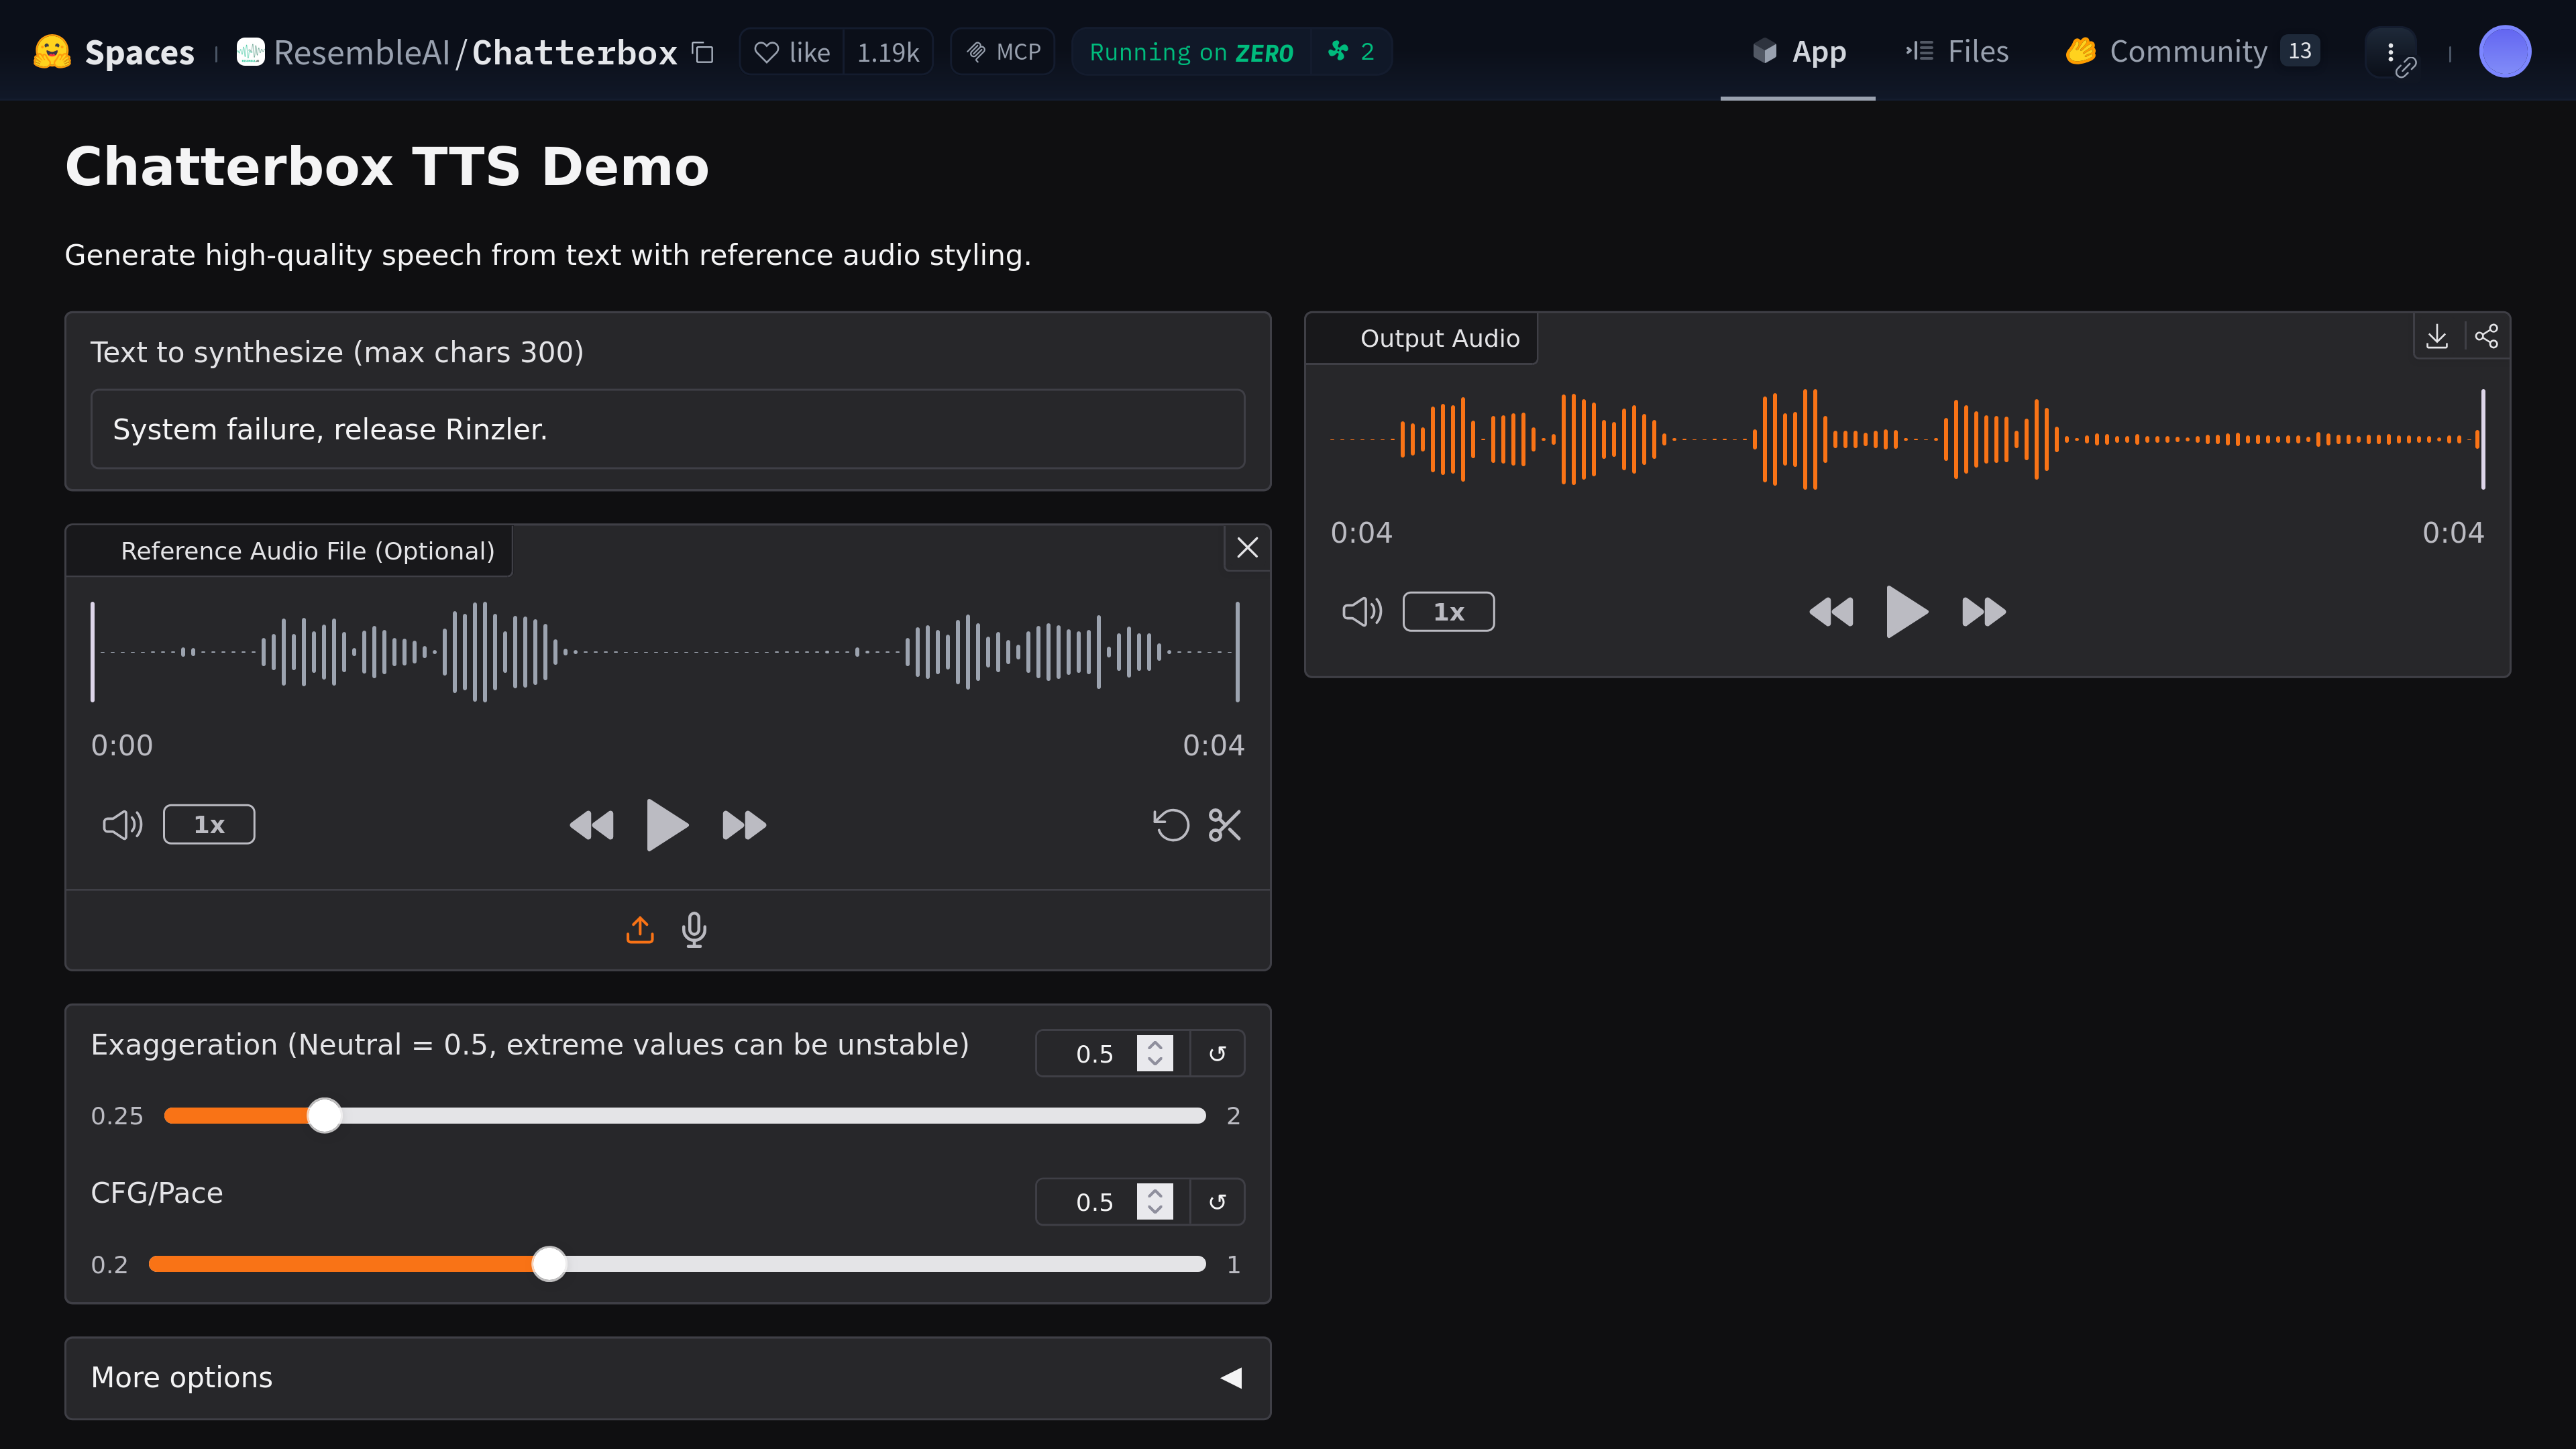Reset the CFG/Pace value

[x=1217, y=1202]
